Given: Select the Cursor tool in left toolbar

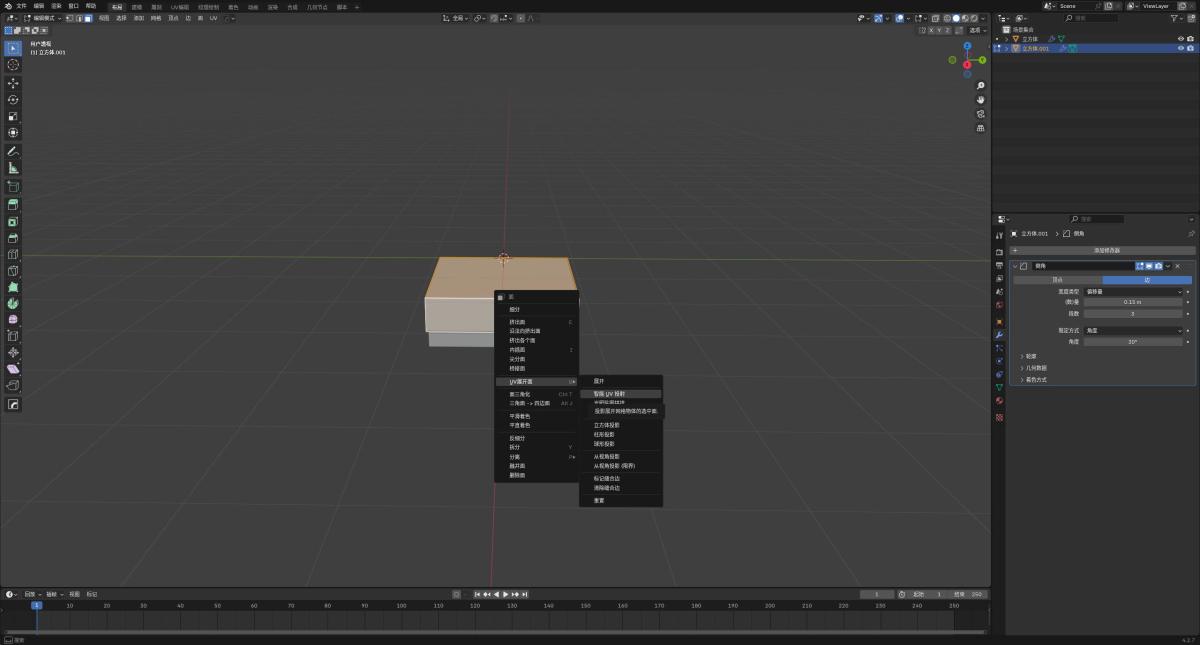Looking at the screenshot, I should (13, 64).
